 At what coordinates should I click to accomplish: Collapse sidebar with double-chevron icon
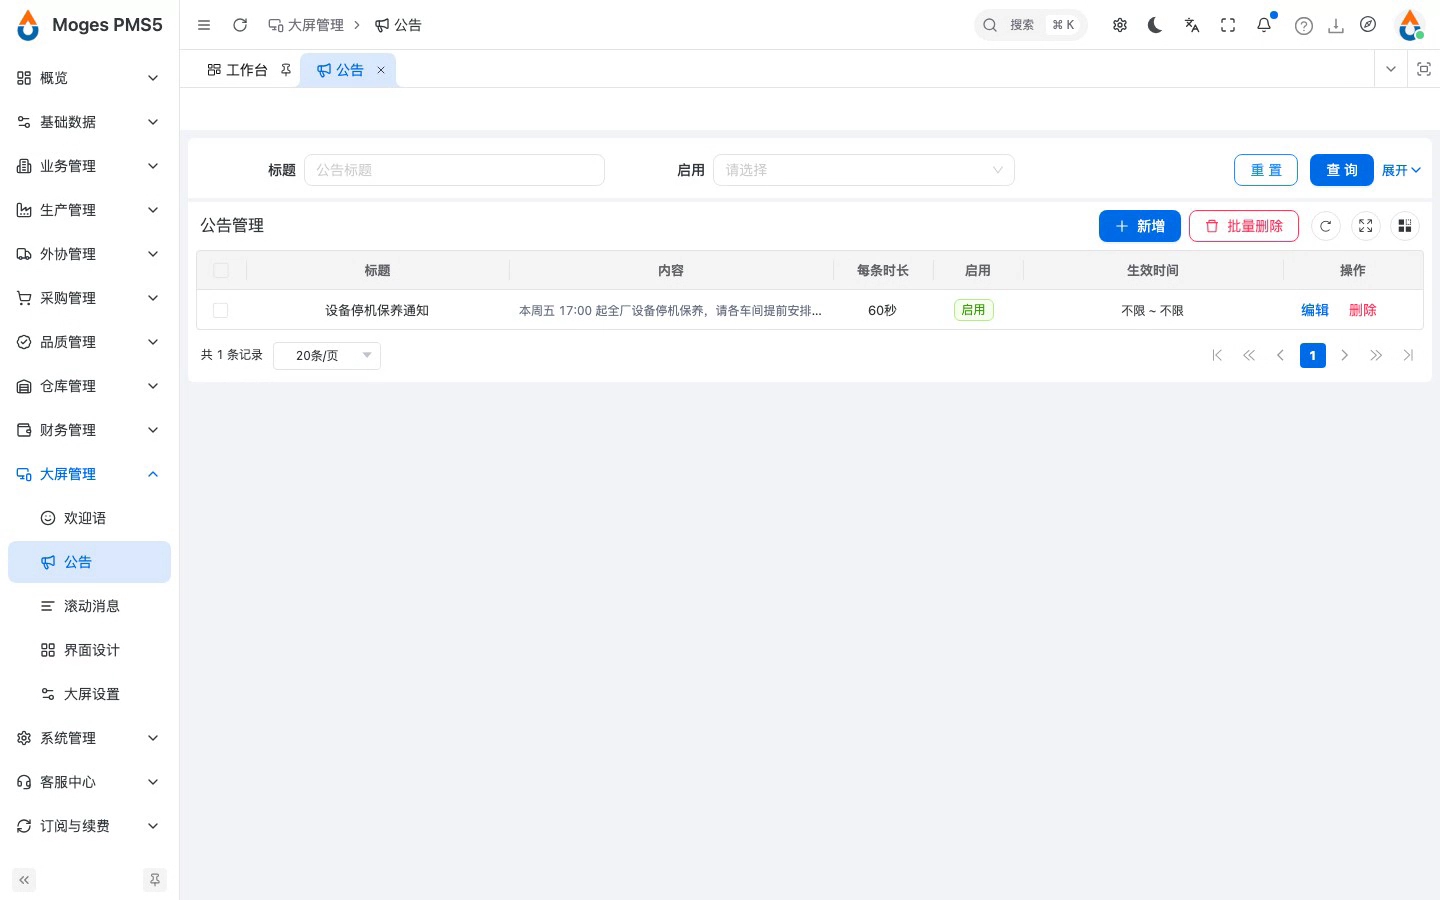point(24,880)
